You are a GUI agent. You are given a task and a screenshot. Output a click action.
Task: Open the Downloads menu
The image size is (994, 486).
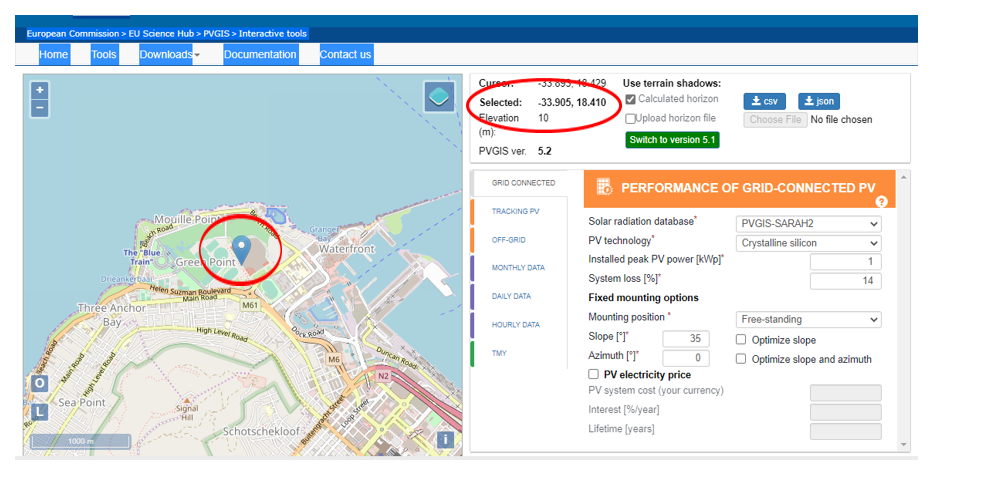point(169,54)
